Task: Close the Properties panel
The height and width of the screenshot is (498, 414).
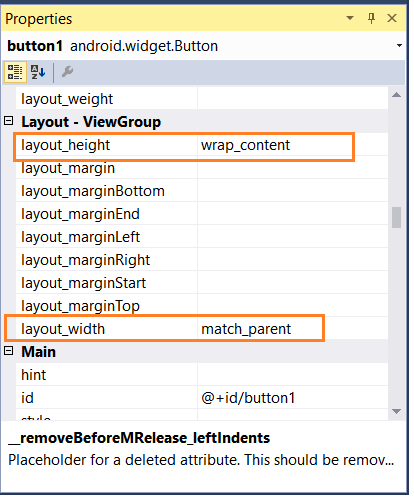Action: (x=392, y=18)
